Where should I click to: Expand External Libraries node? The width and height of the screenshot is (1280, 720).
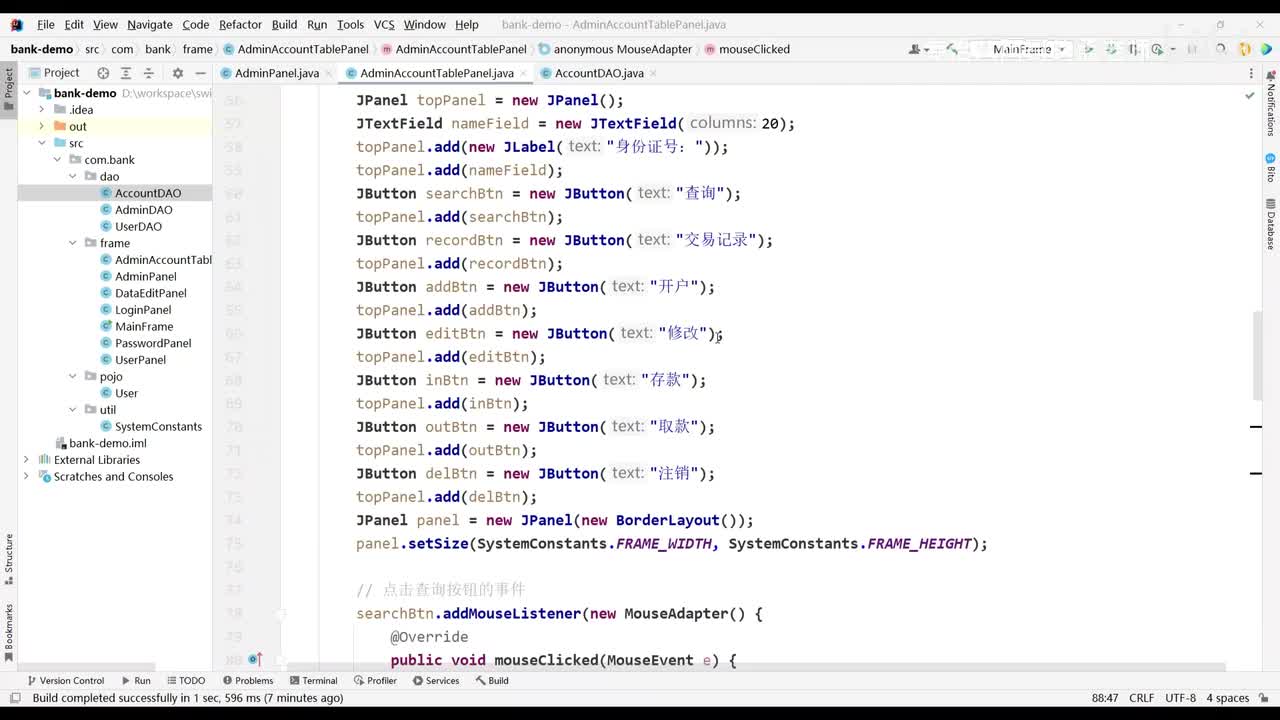(26, 460)
